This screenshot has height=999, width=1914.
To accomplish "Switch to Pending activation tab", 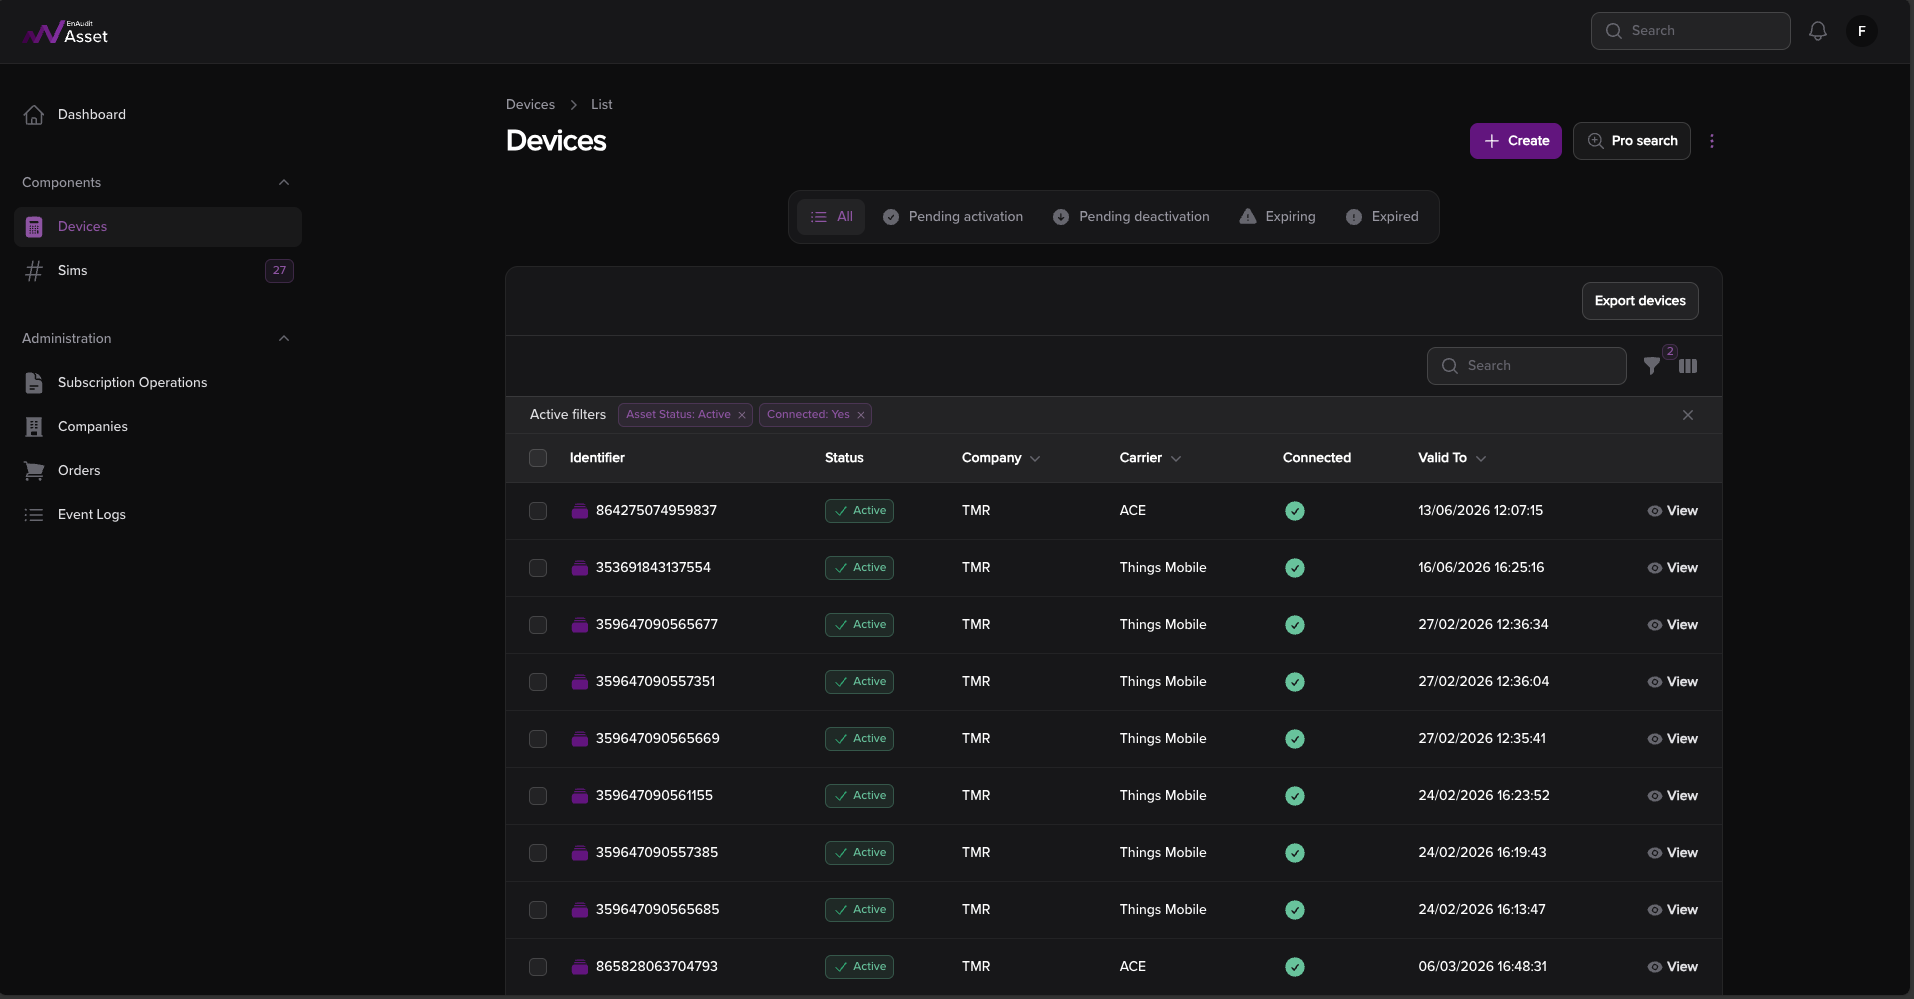I will click(x=953, y=217).
